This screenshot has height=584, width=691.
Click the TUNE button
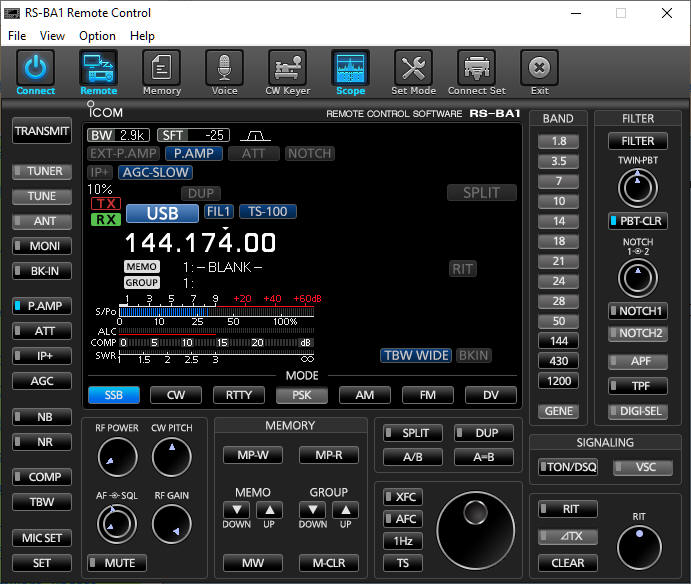(42, 196)
